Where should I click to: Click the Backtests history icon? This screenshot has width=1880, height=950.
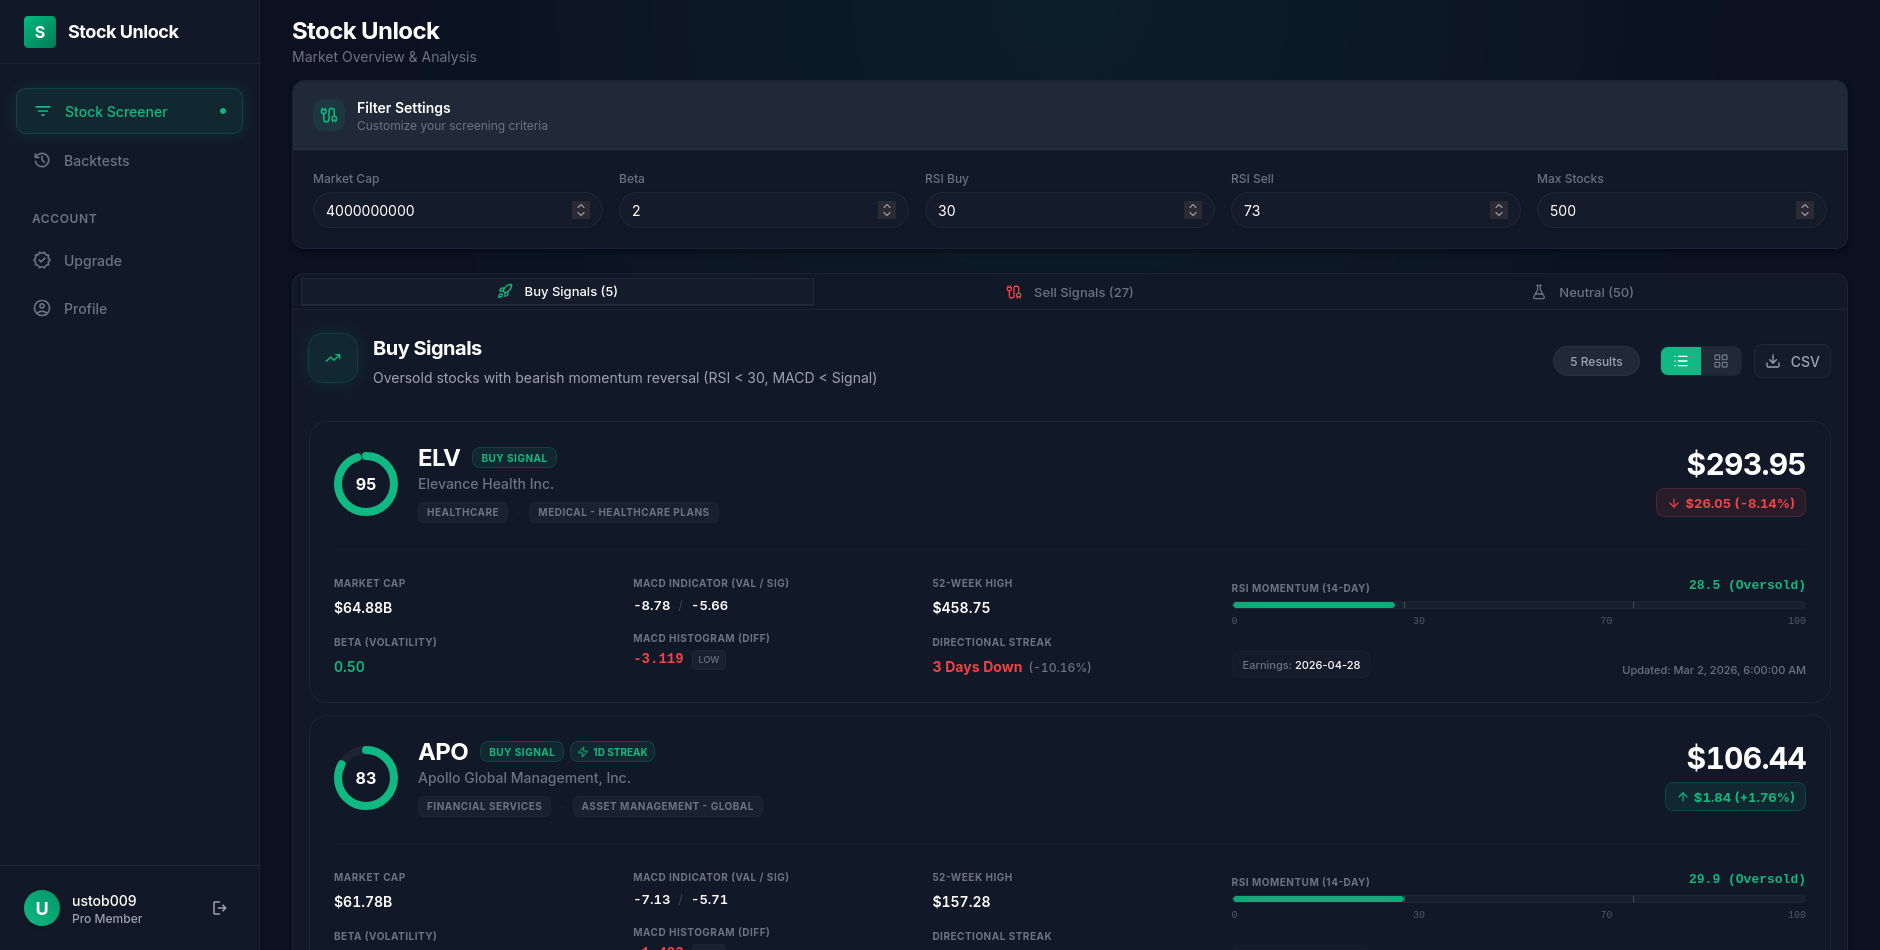(x=42, y=160)
